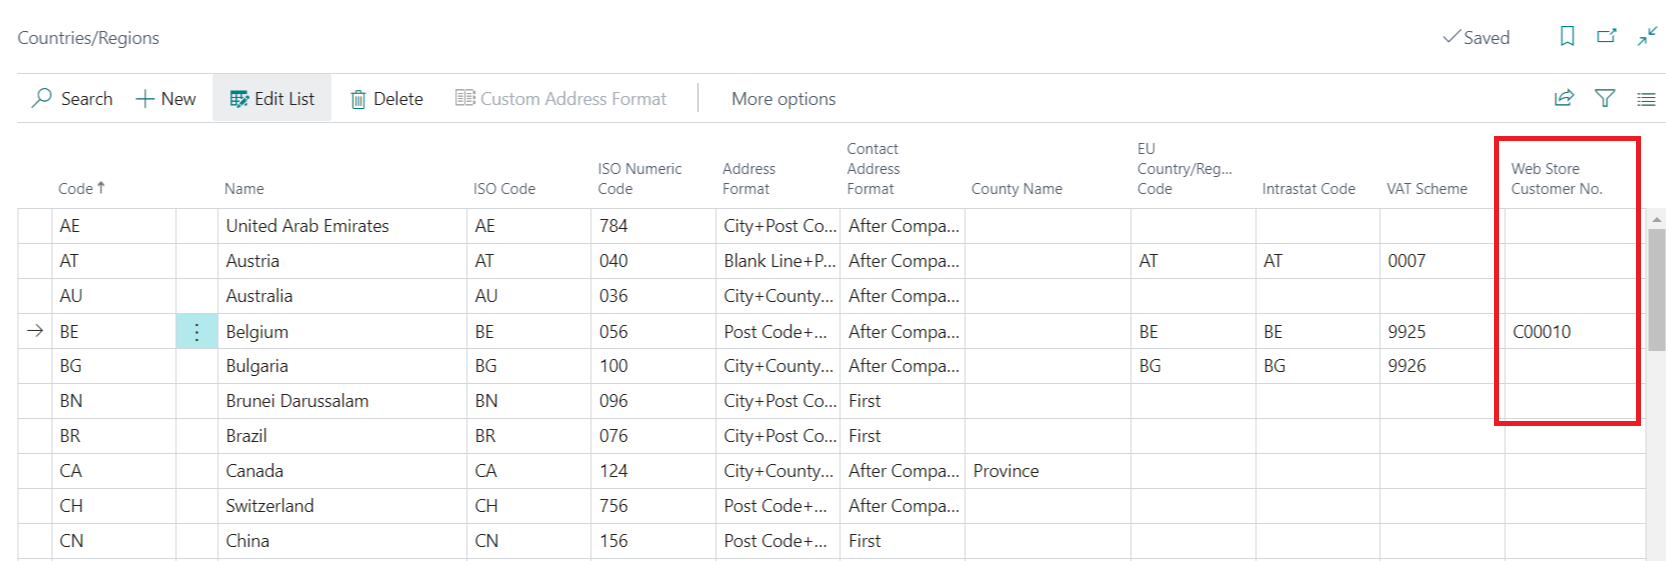Collapse the page with the arrows icon
Image resolution: width=1666 pixels, height=561 pixels.
[1647, 37]
